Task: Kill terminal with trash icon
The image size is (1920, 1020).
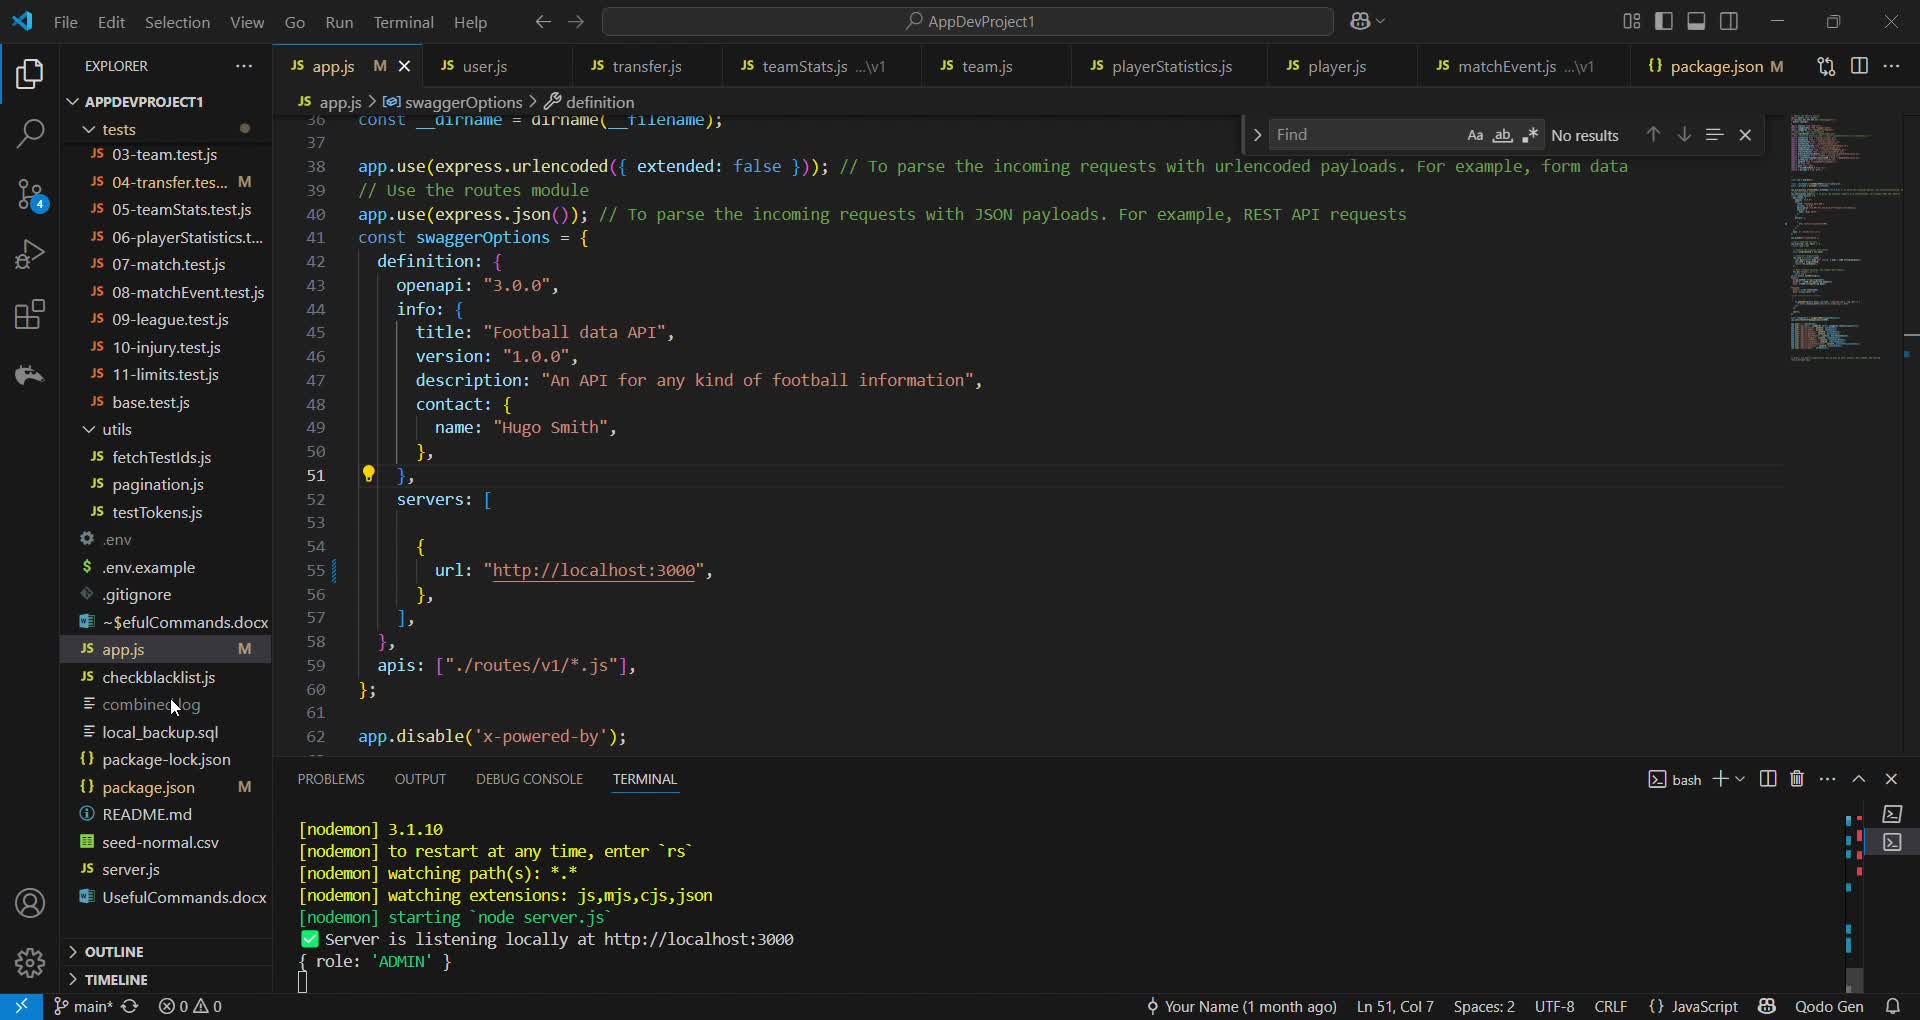Action: pos(1797,779)
